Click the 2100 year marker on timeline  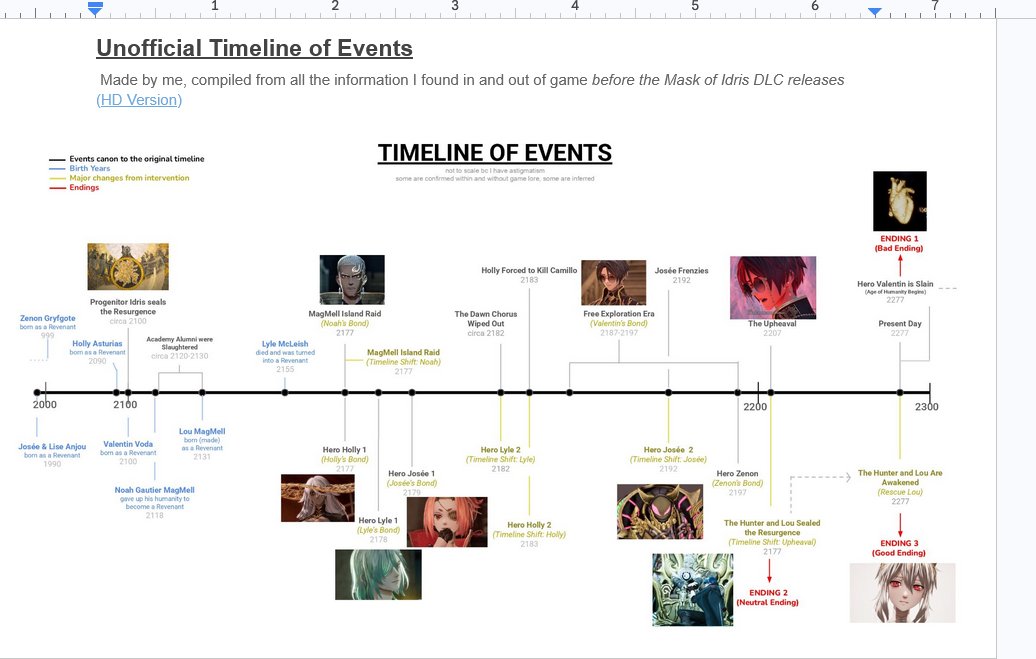click(x=125, y=405)
